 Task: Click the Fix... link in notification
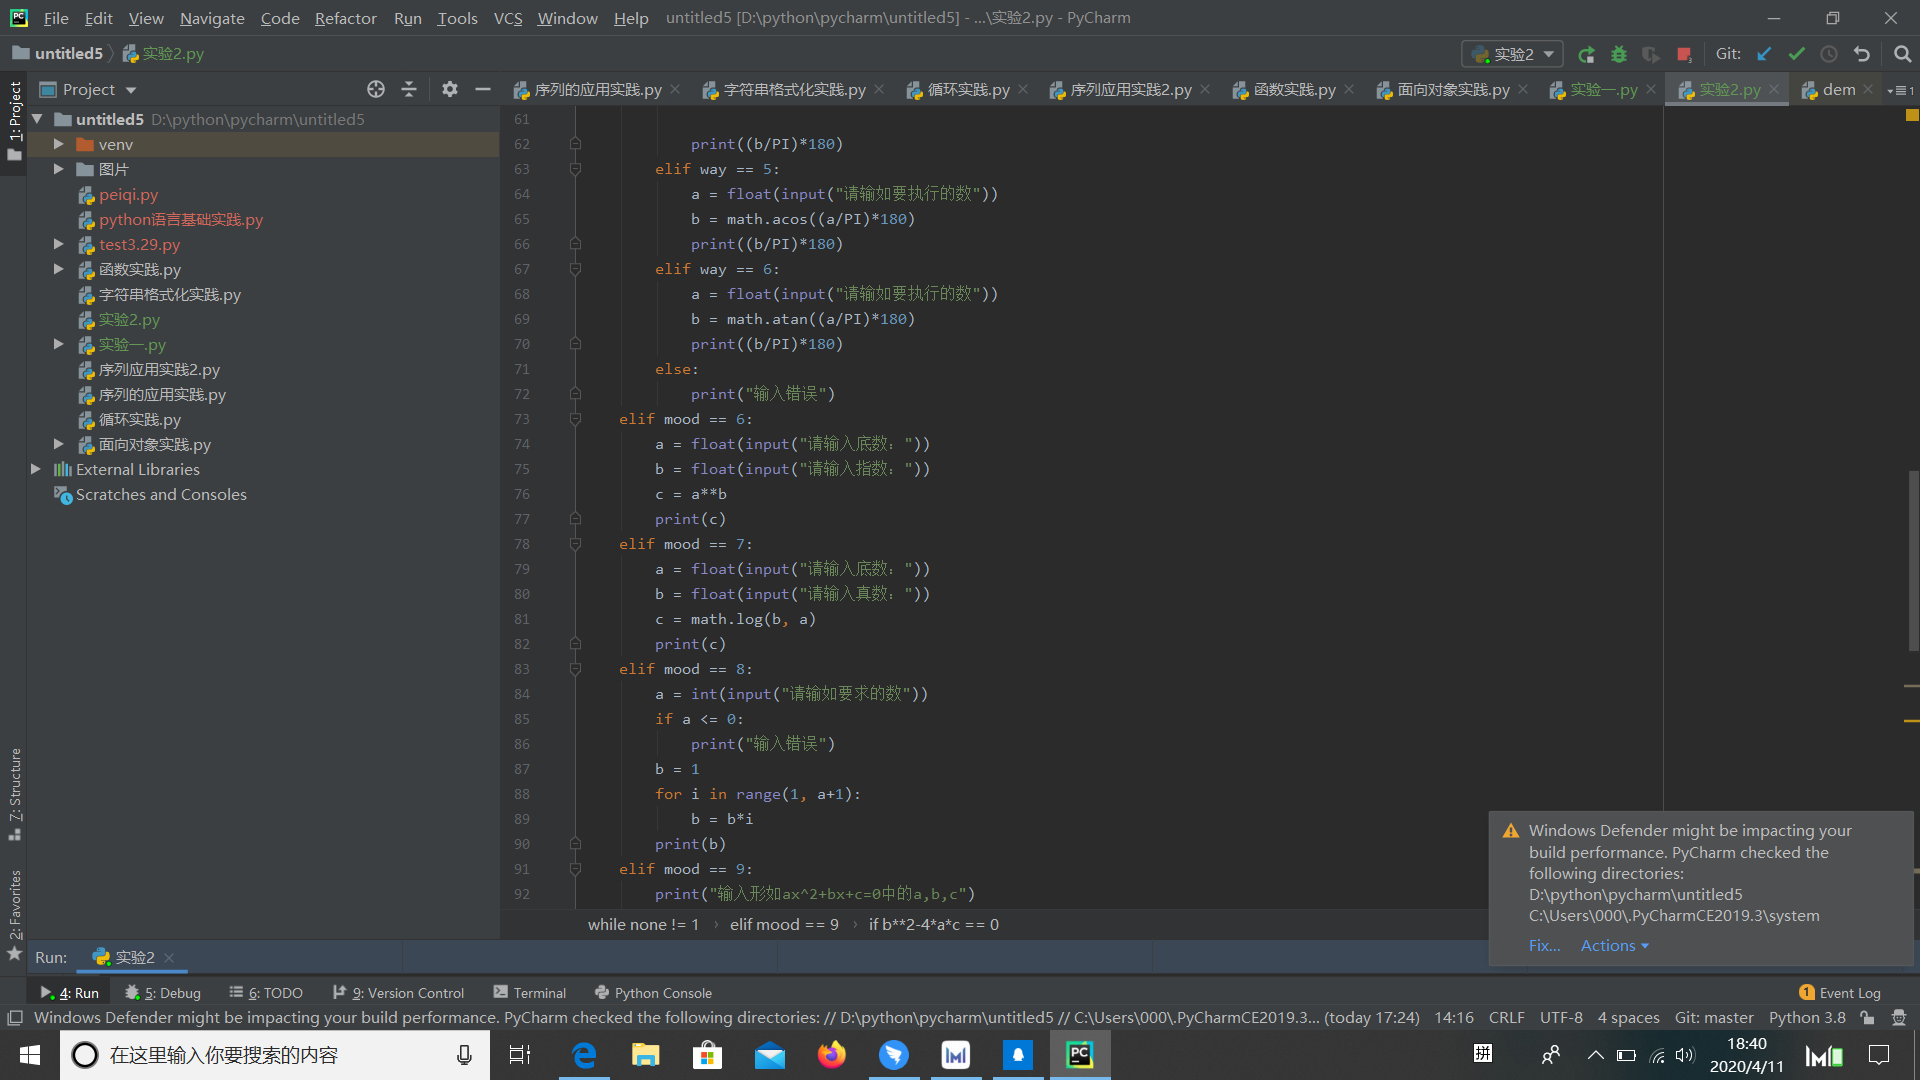click(x=1544, y=946)
